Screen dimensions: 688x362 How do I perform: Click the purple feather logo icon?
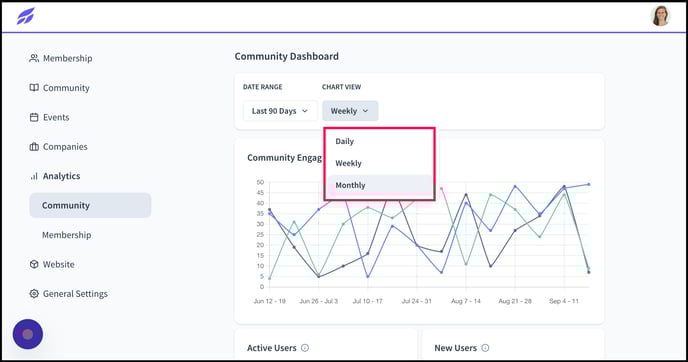tap(25, 16)
